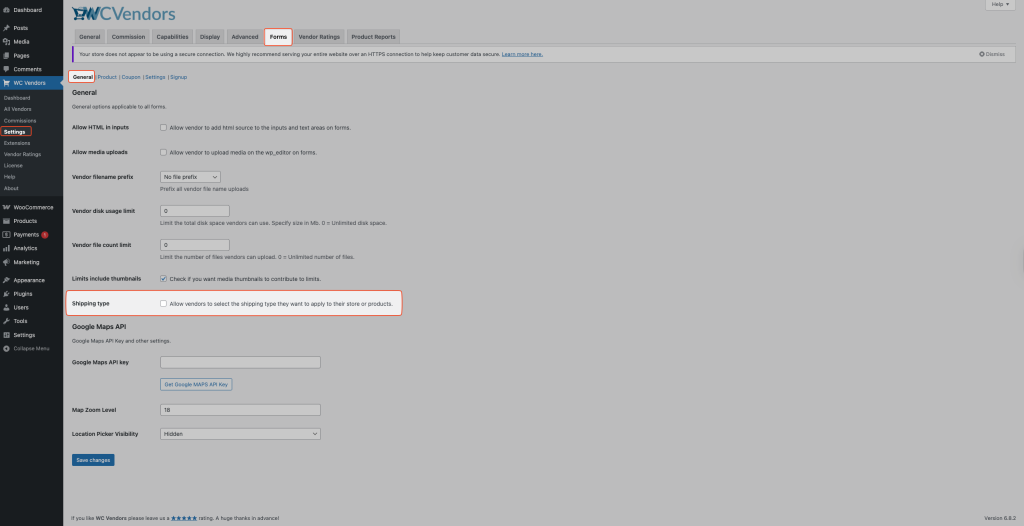Open the Marketing megaphone icon
This screenshot has width=1024, height=526.
(7, 262)
